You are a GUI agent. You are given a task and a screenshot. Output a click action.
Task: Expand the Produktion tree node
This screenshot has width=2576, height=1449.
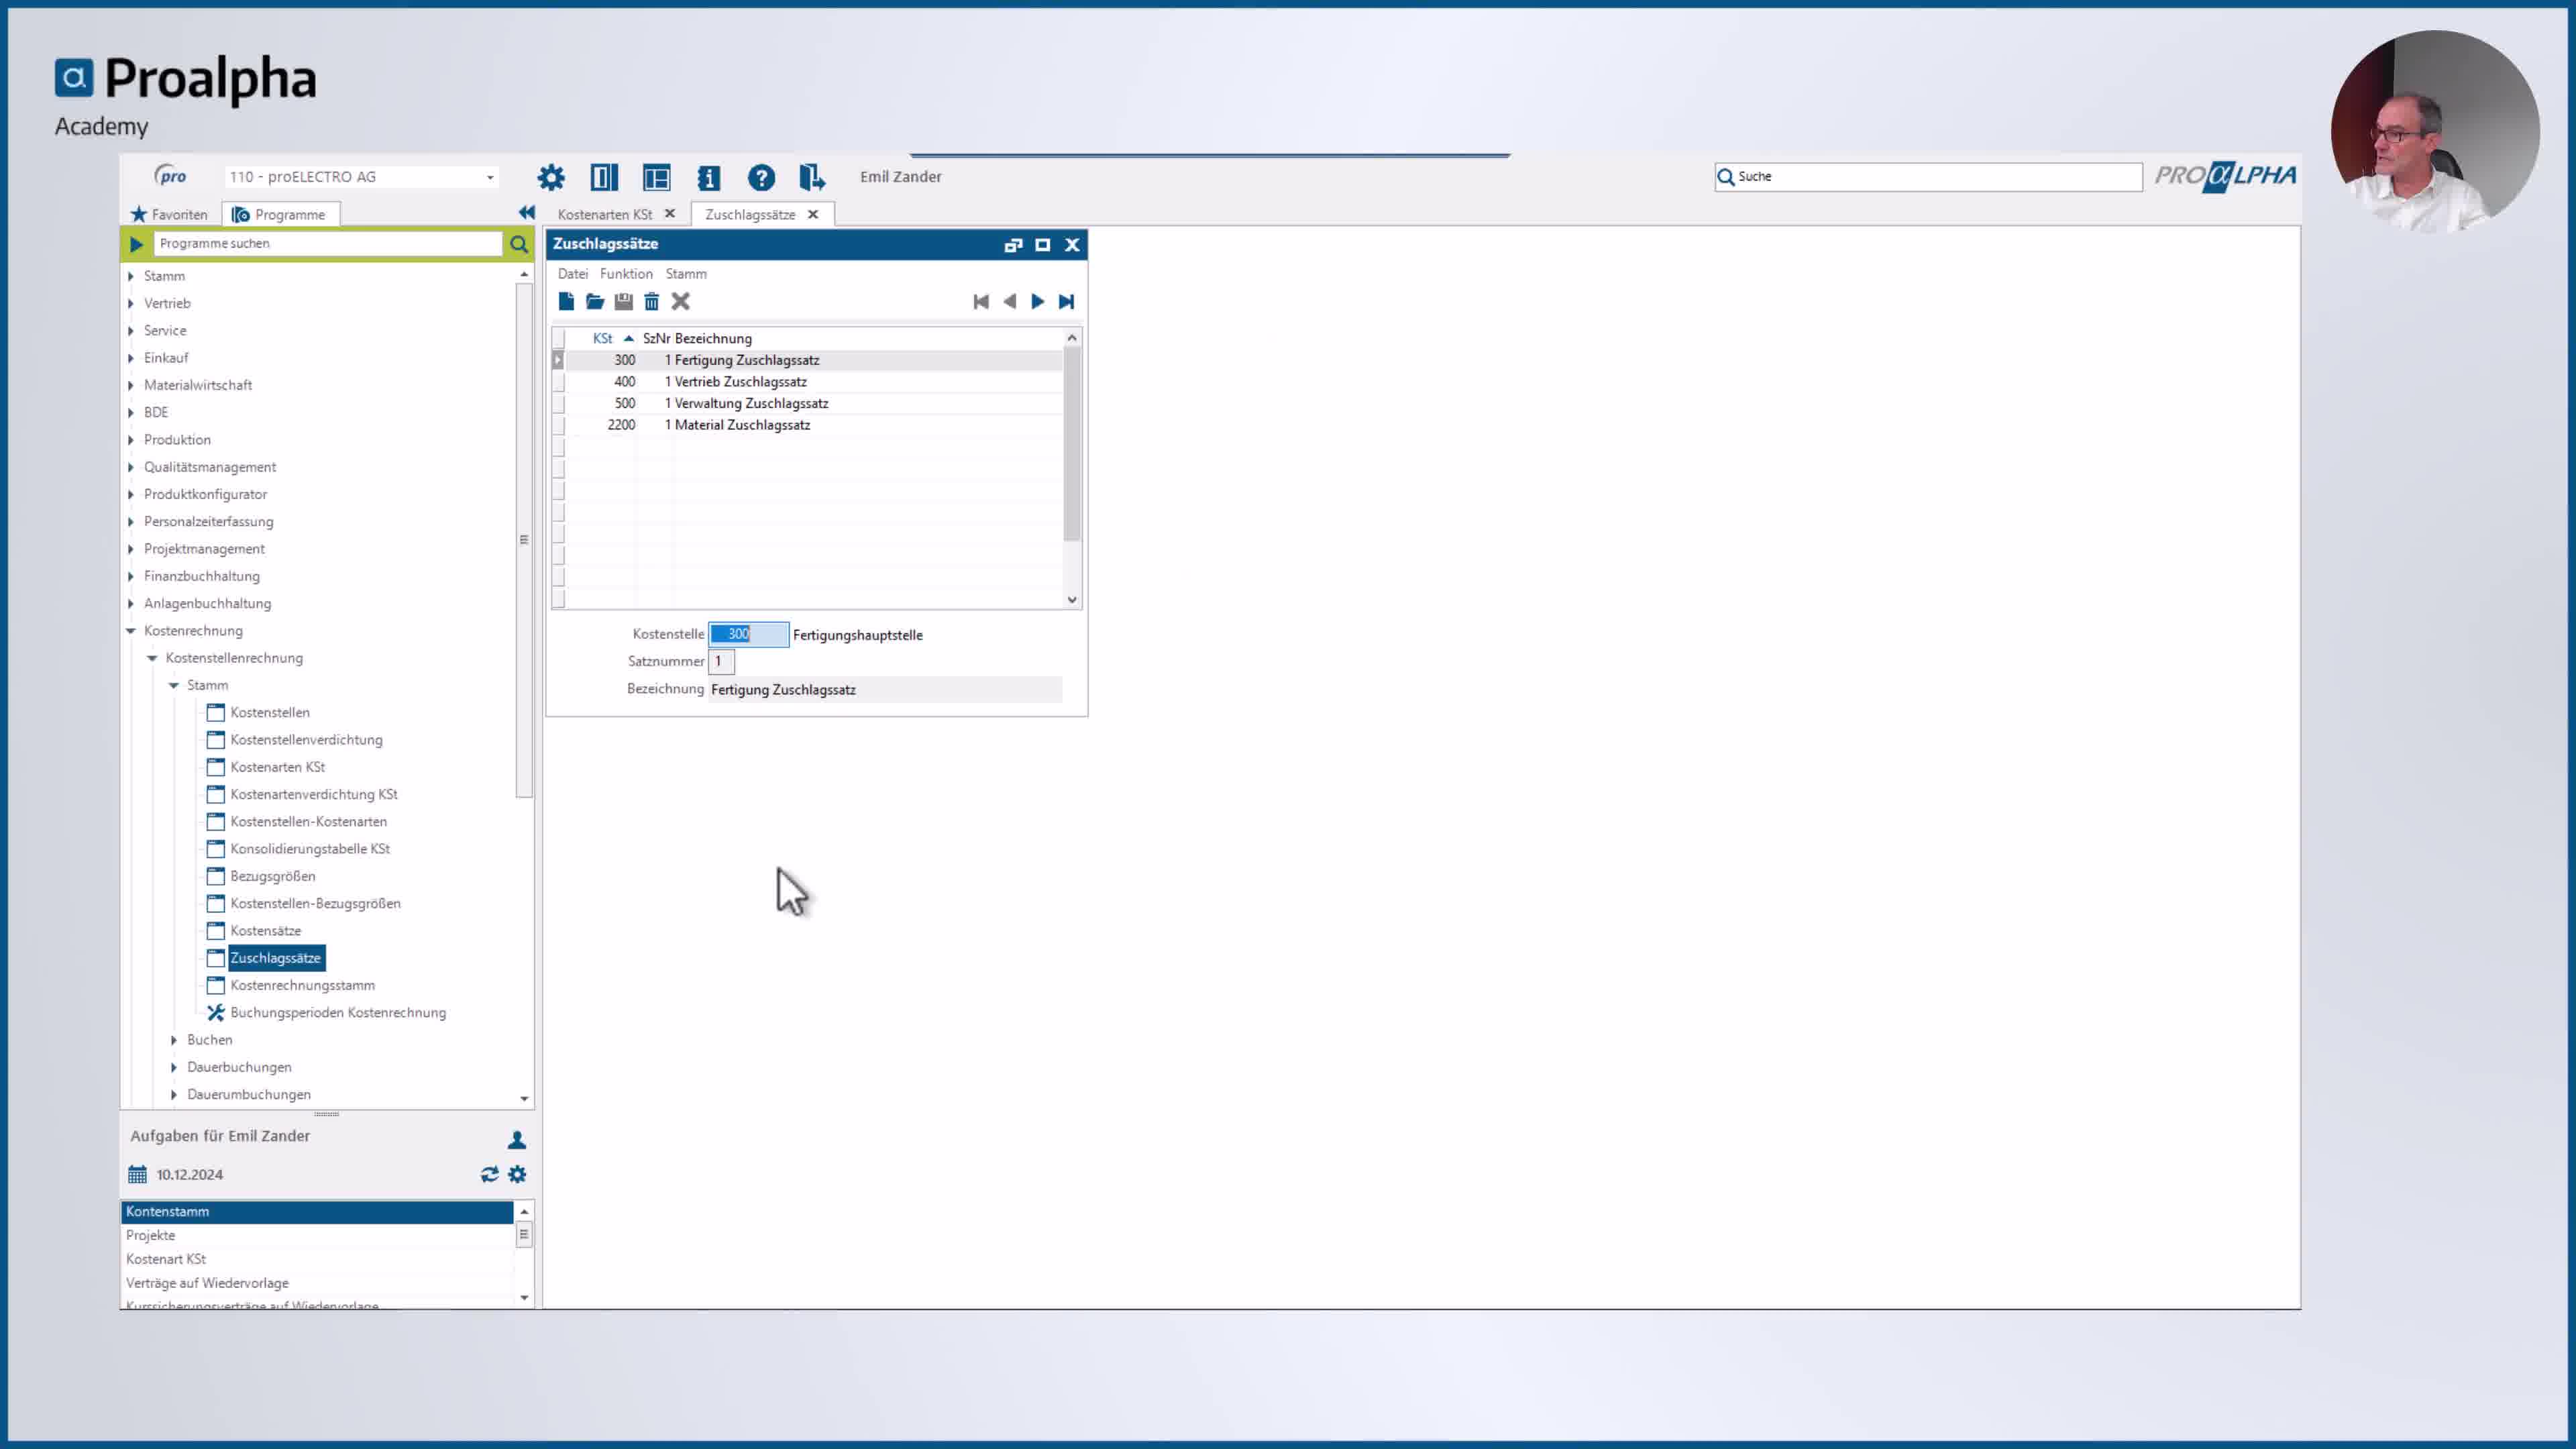coord(131,440)
